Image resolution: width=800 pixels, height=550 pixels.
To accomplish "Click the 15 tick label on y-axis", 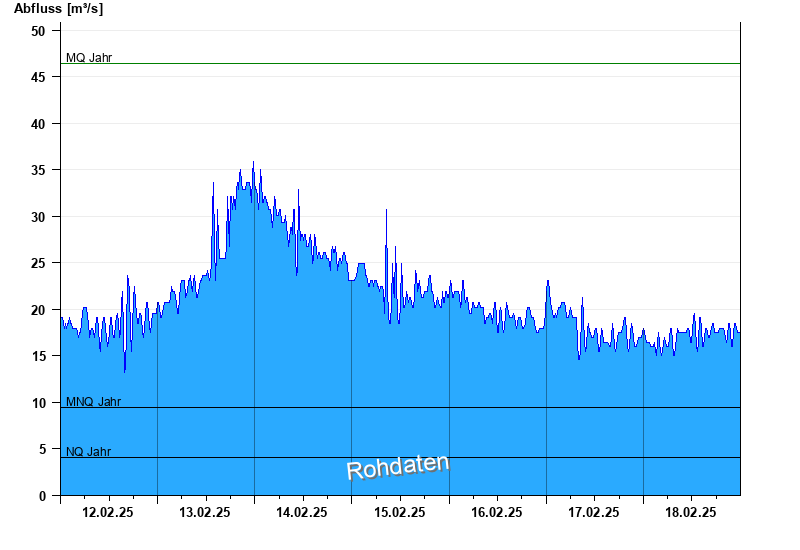I will coord(38,356).
